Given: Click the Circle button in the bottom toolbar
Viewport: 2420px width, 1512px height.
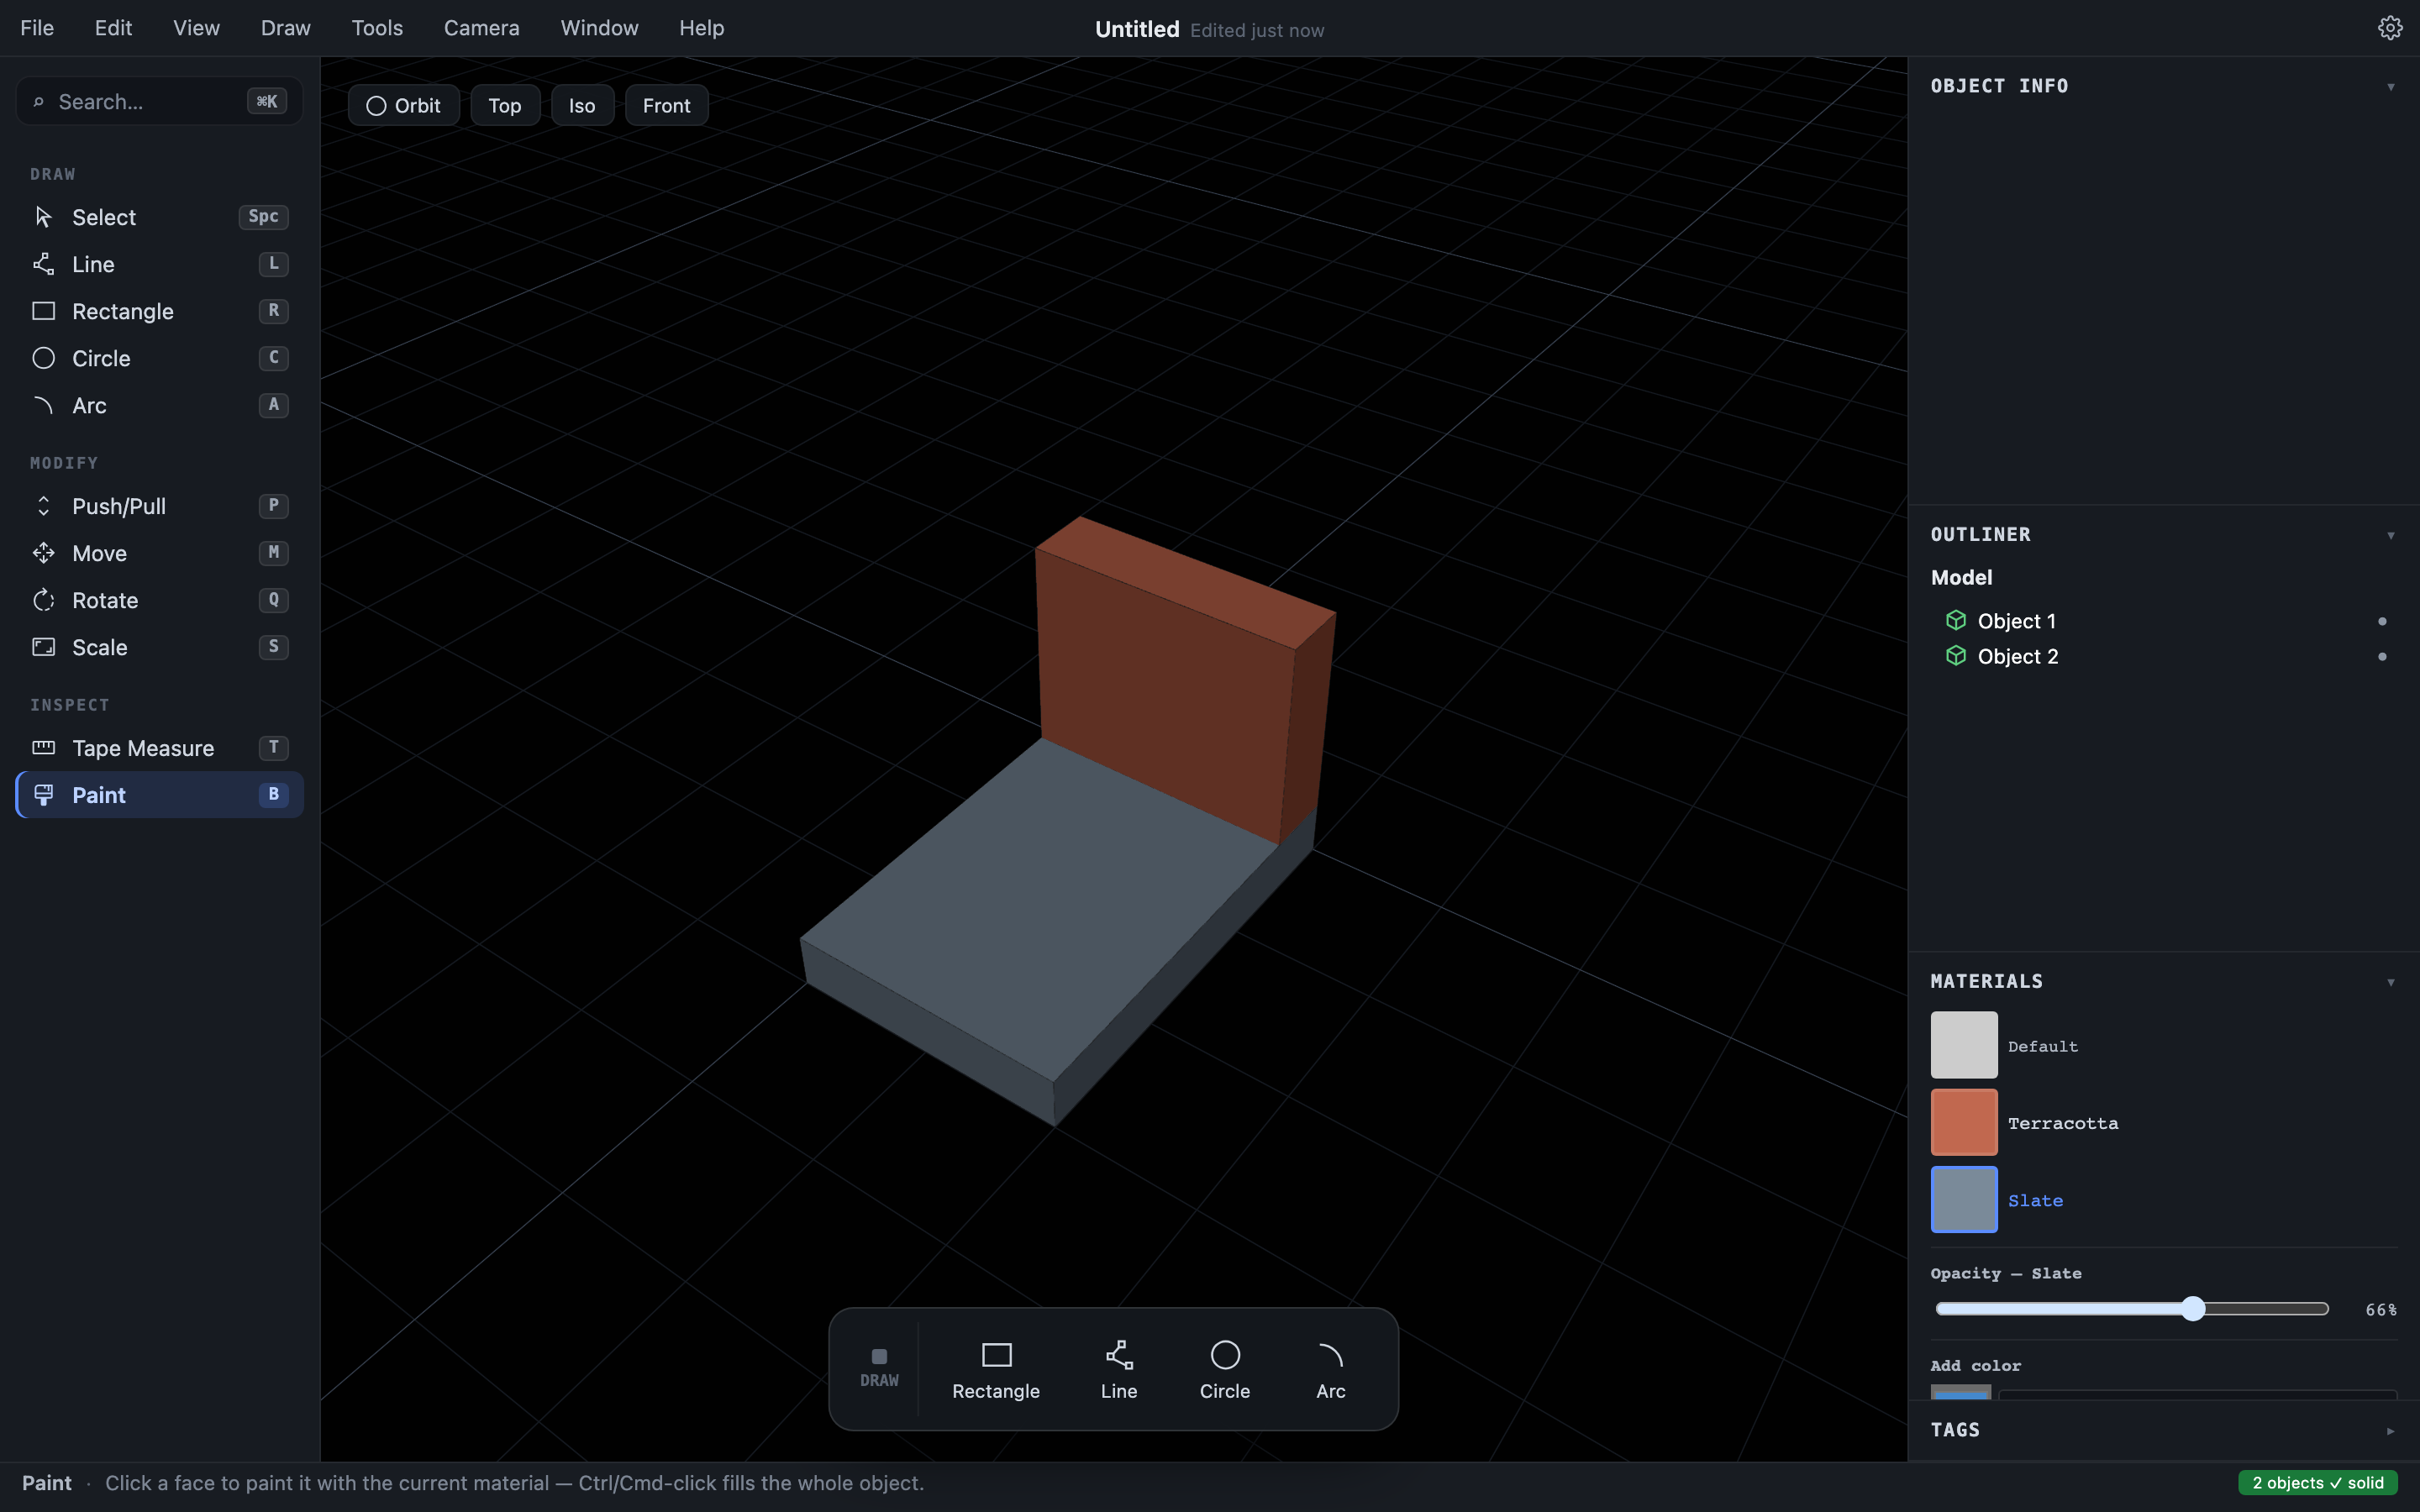Looking at the screenshot, I should point(1225,1370).
